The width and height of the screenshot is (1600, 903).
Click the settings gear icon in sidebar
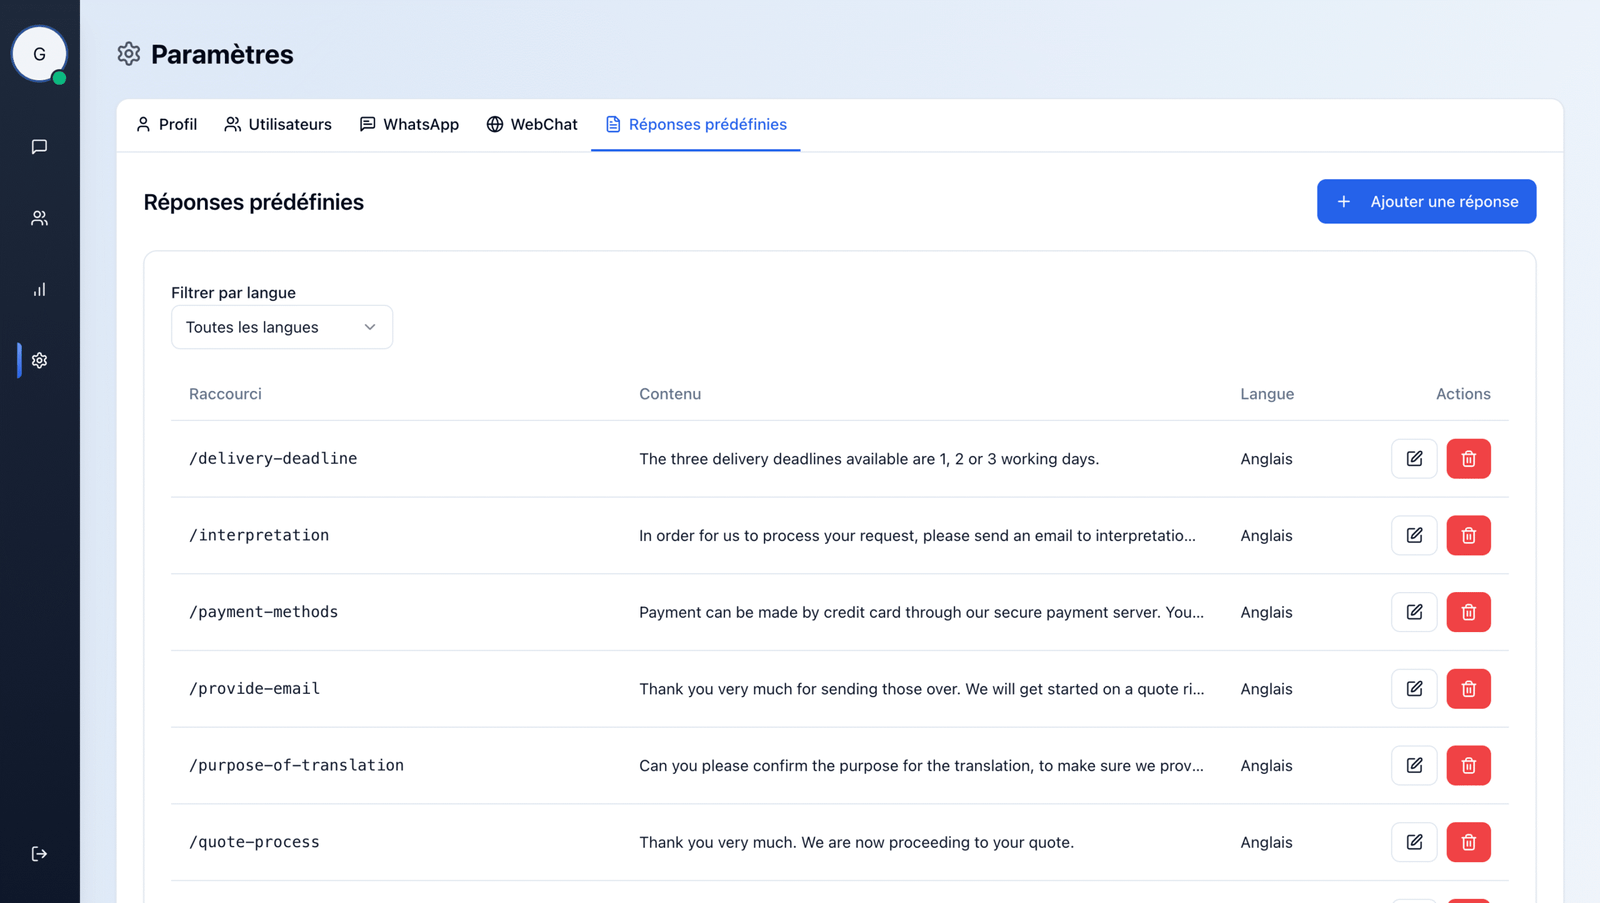click(39, 360)
